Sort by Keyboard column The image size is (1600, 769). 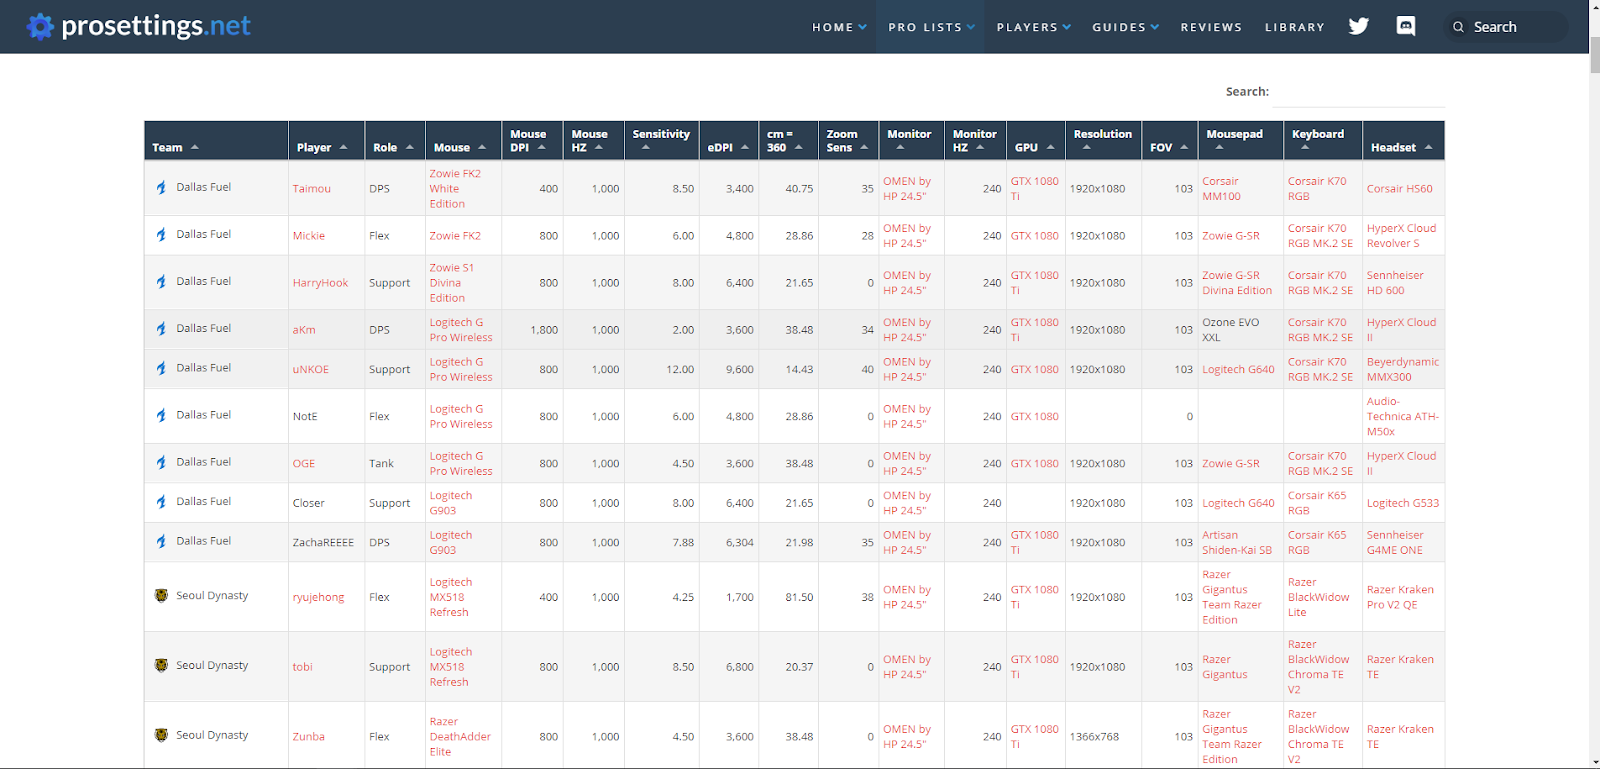(1323, 141)
